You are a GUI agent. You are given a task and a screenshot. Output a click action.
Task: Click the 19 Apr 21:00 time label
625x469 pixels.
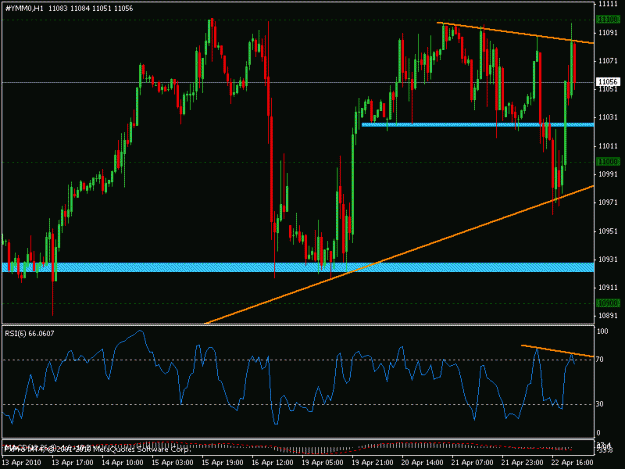coord(372,463)
